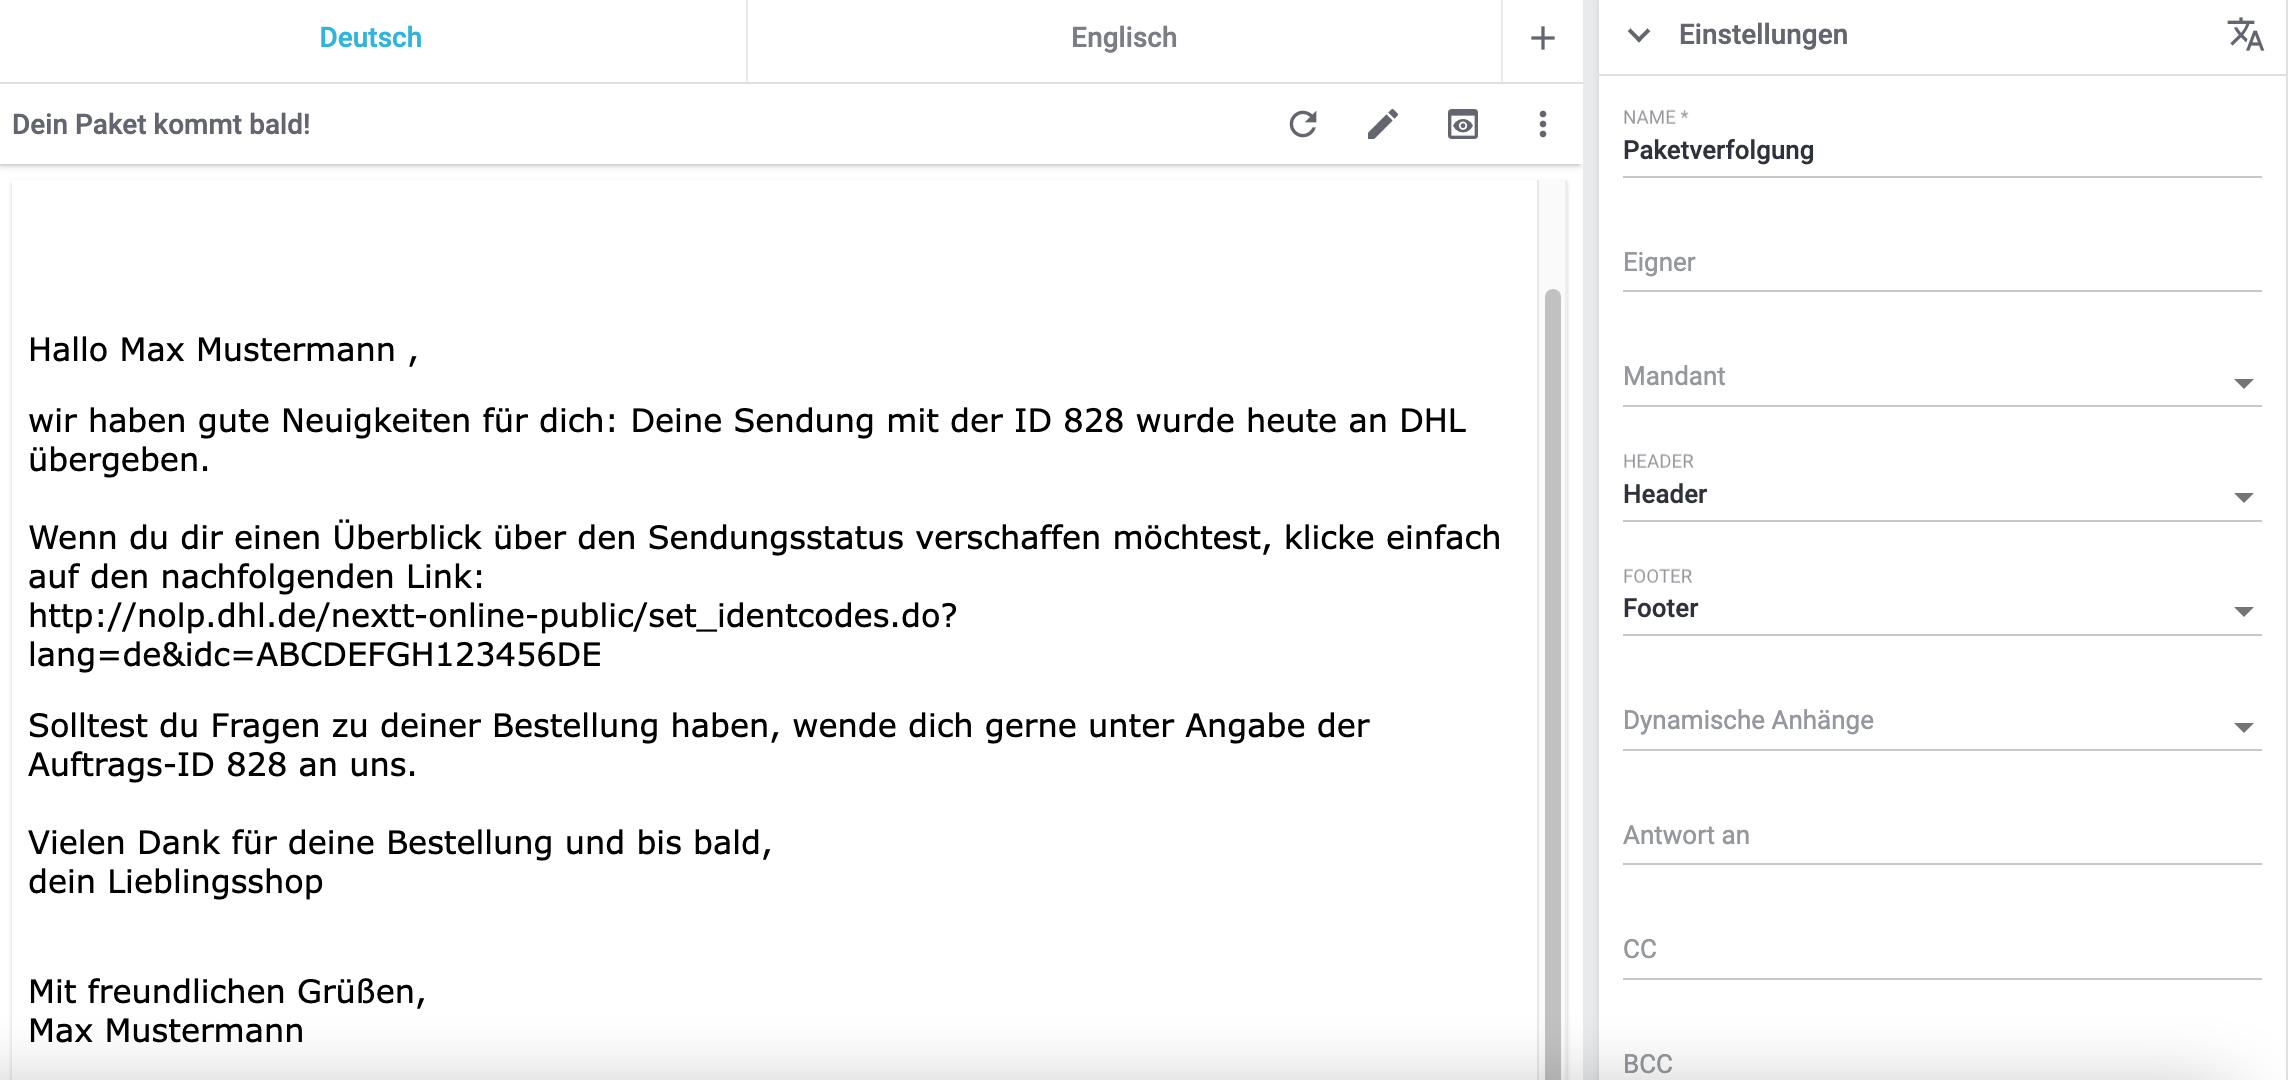Image resolution: width=2288 pixels, height=1080 pixels.
Task: Click the pencil edit icon
Action: pos(1382,124)
